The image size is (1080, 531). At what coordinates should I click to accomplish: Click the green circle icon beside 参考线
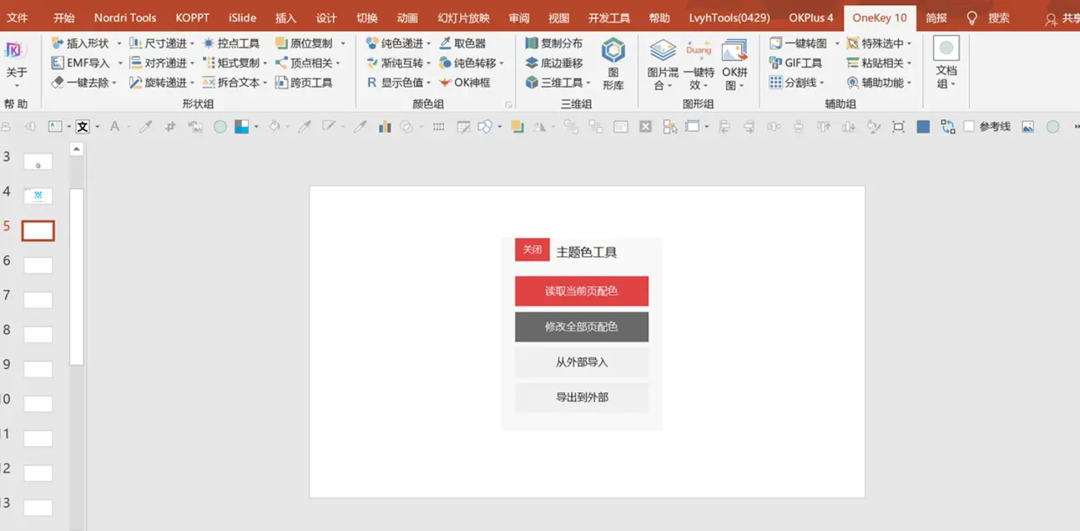click(x=1052, y=127)
